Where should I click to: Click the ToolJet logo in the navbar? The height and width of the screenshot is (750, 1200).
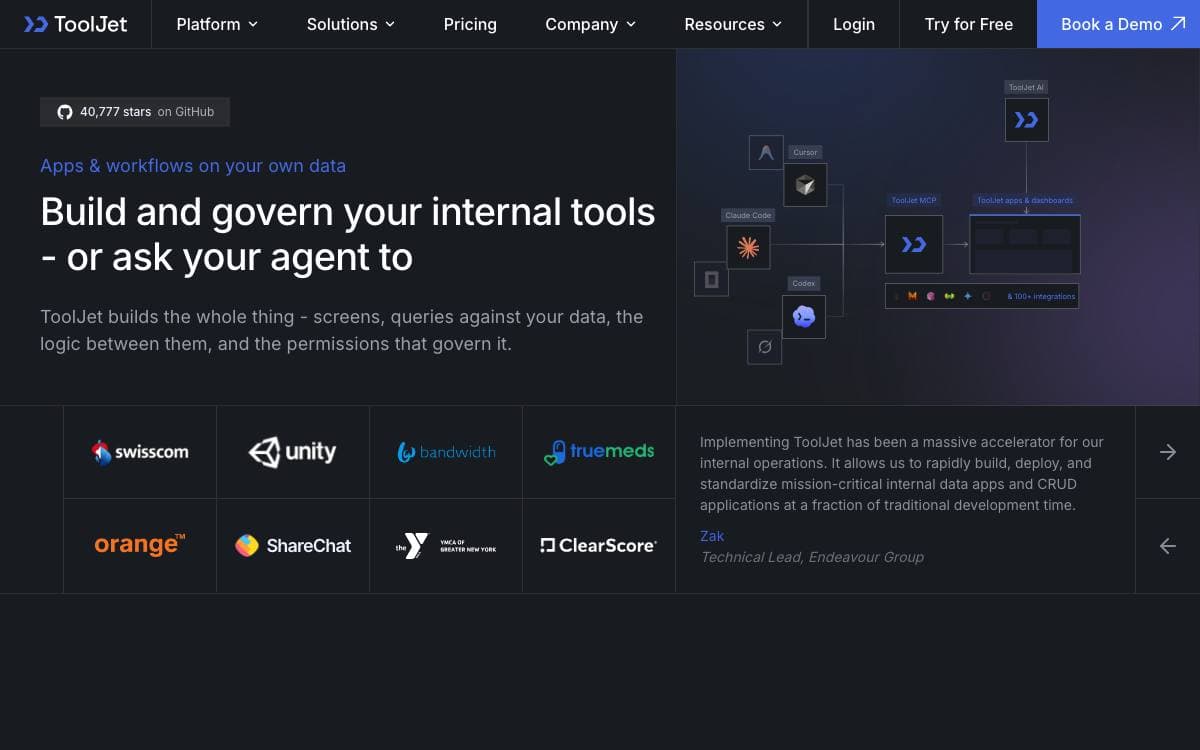pyautogui.click(x=76, y=24)
